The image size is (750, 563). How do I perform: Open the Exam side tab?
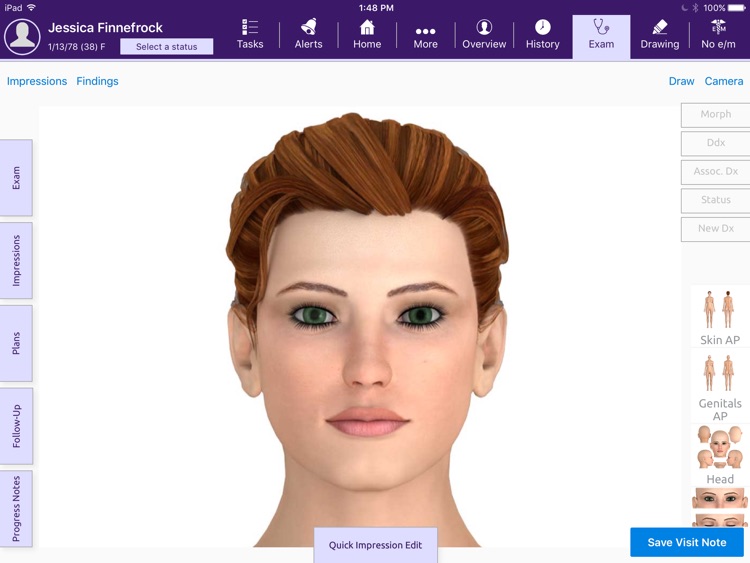point(16,177)
